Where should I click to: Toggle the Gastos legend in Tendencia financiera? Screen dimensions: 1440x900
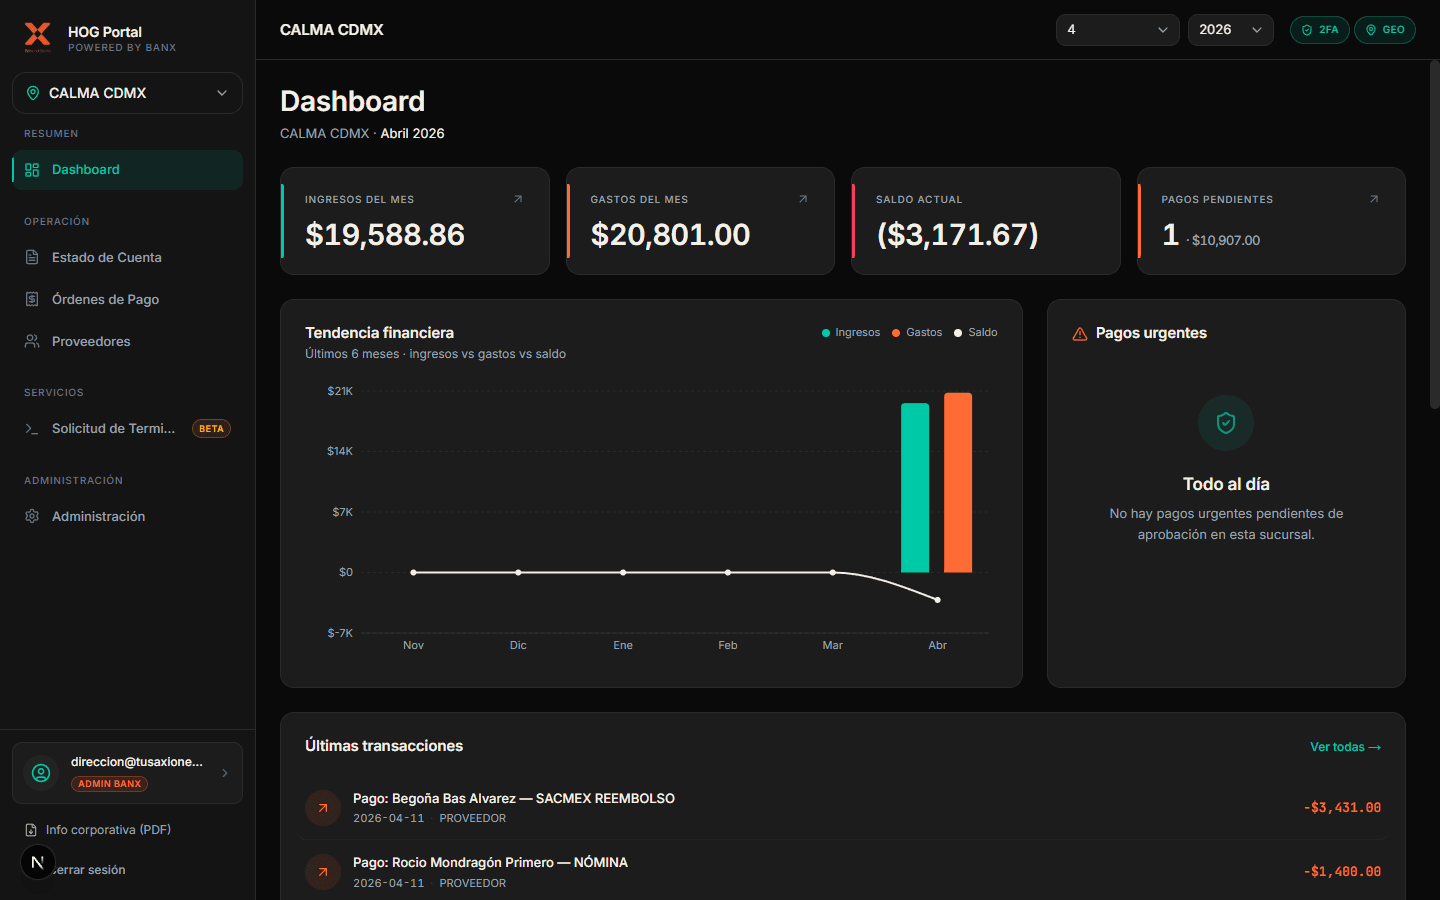(916, 332)
